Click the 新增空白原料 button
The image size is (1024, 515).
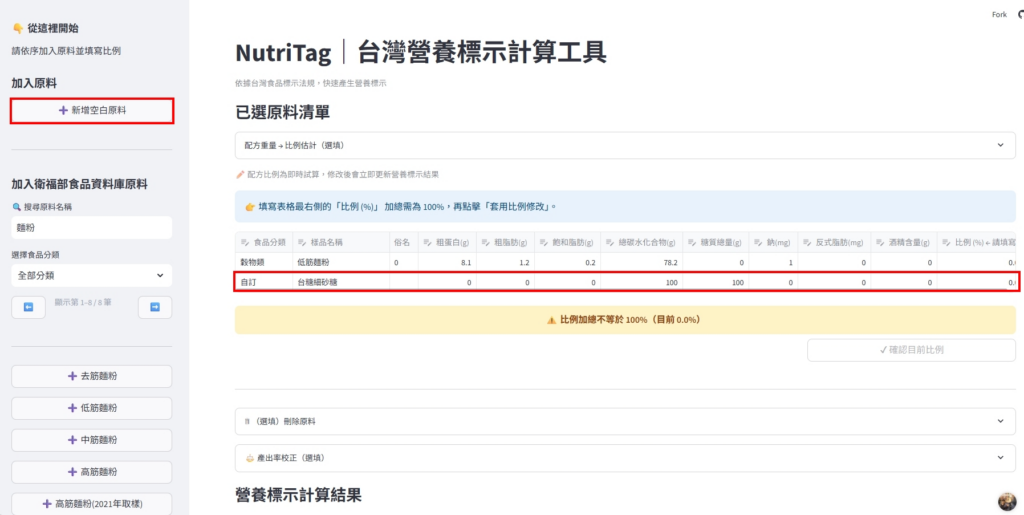[x=92, y=111]
